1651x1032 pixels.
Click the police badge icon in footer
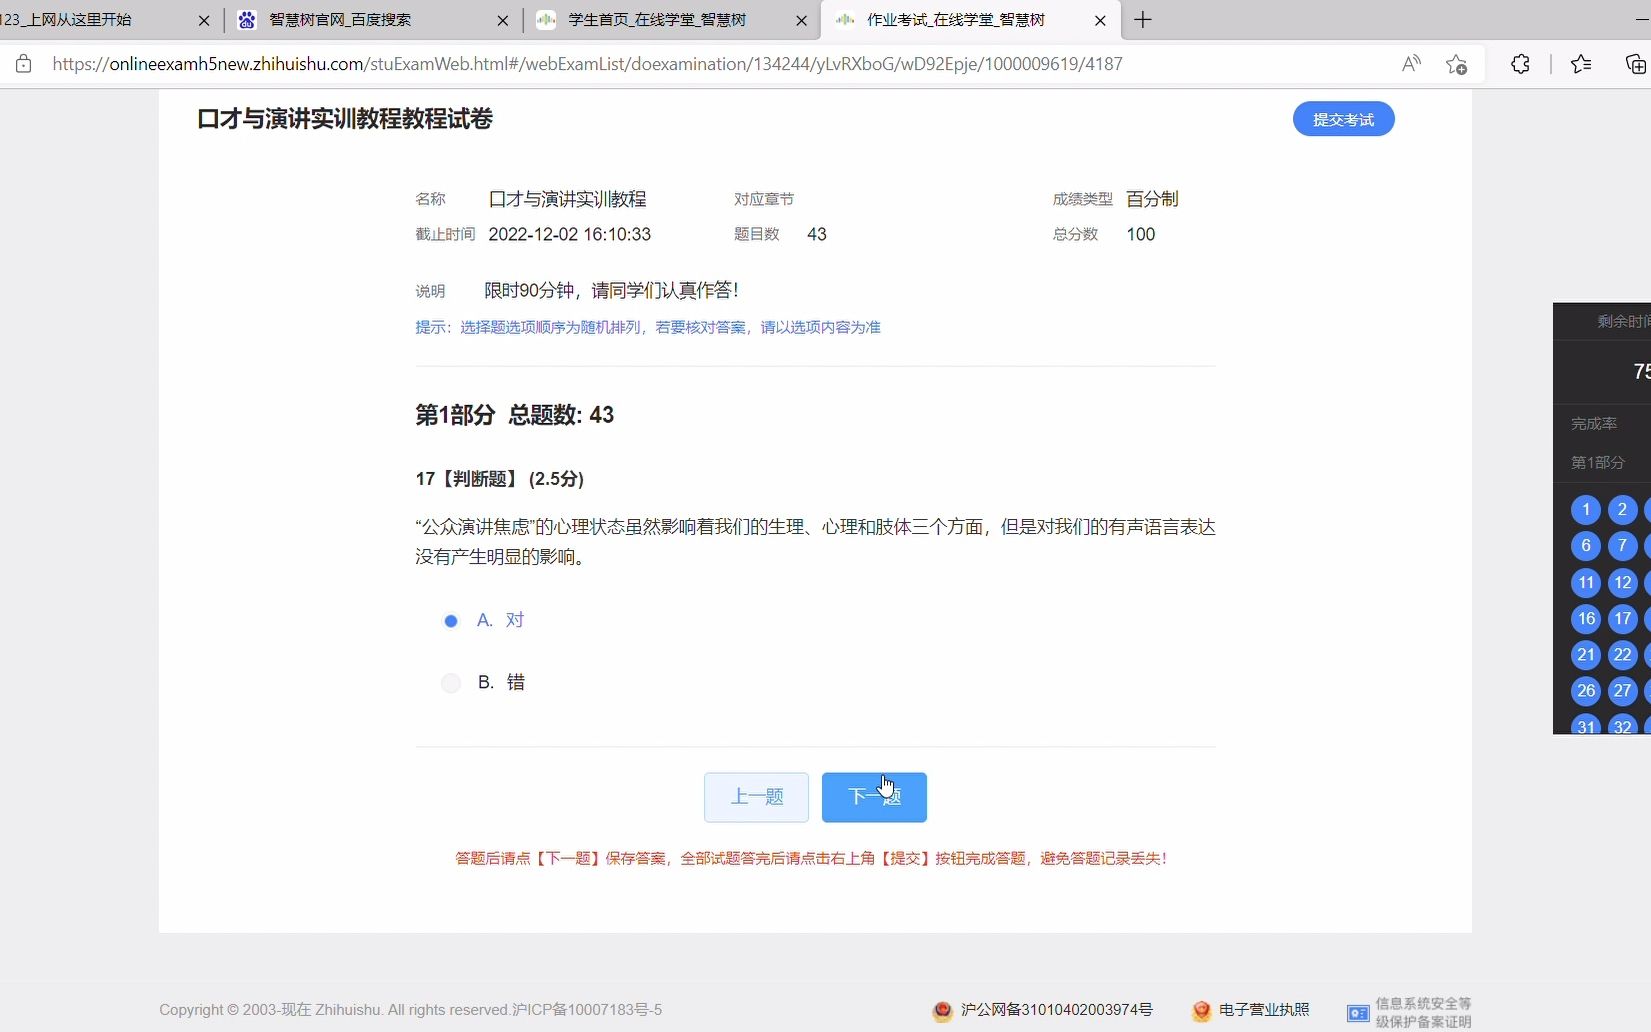pyautogui.click(x=942, y=1011)
